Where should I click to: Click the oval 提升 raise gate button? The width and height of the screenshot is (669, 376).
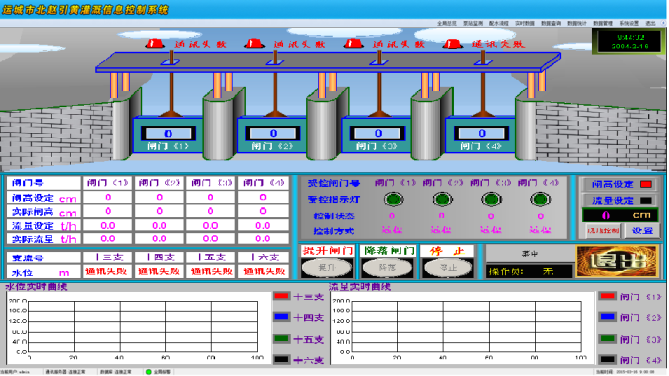[327, 268]
